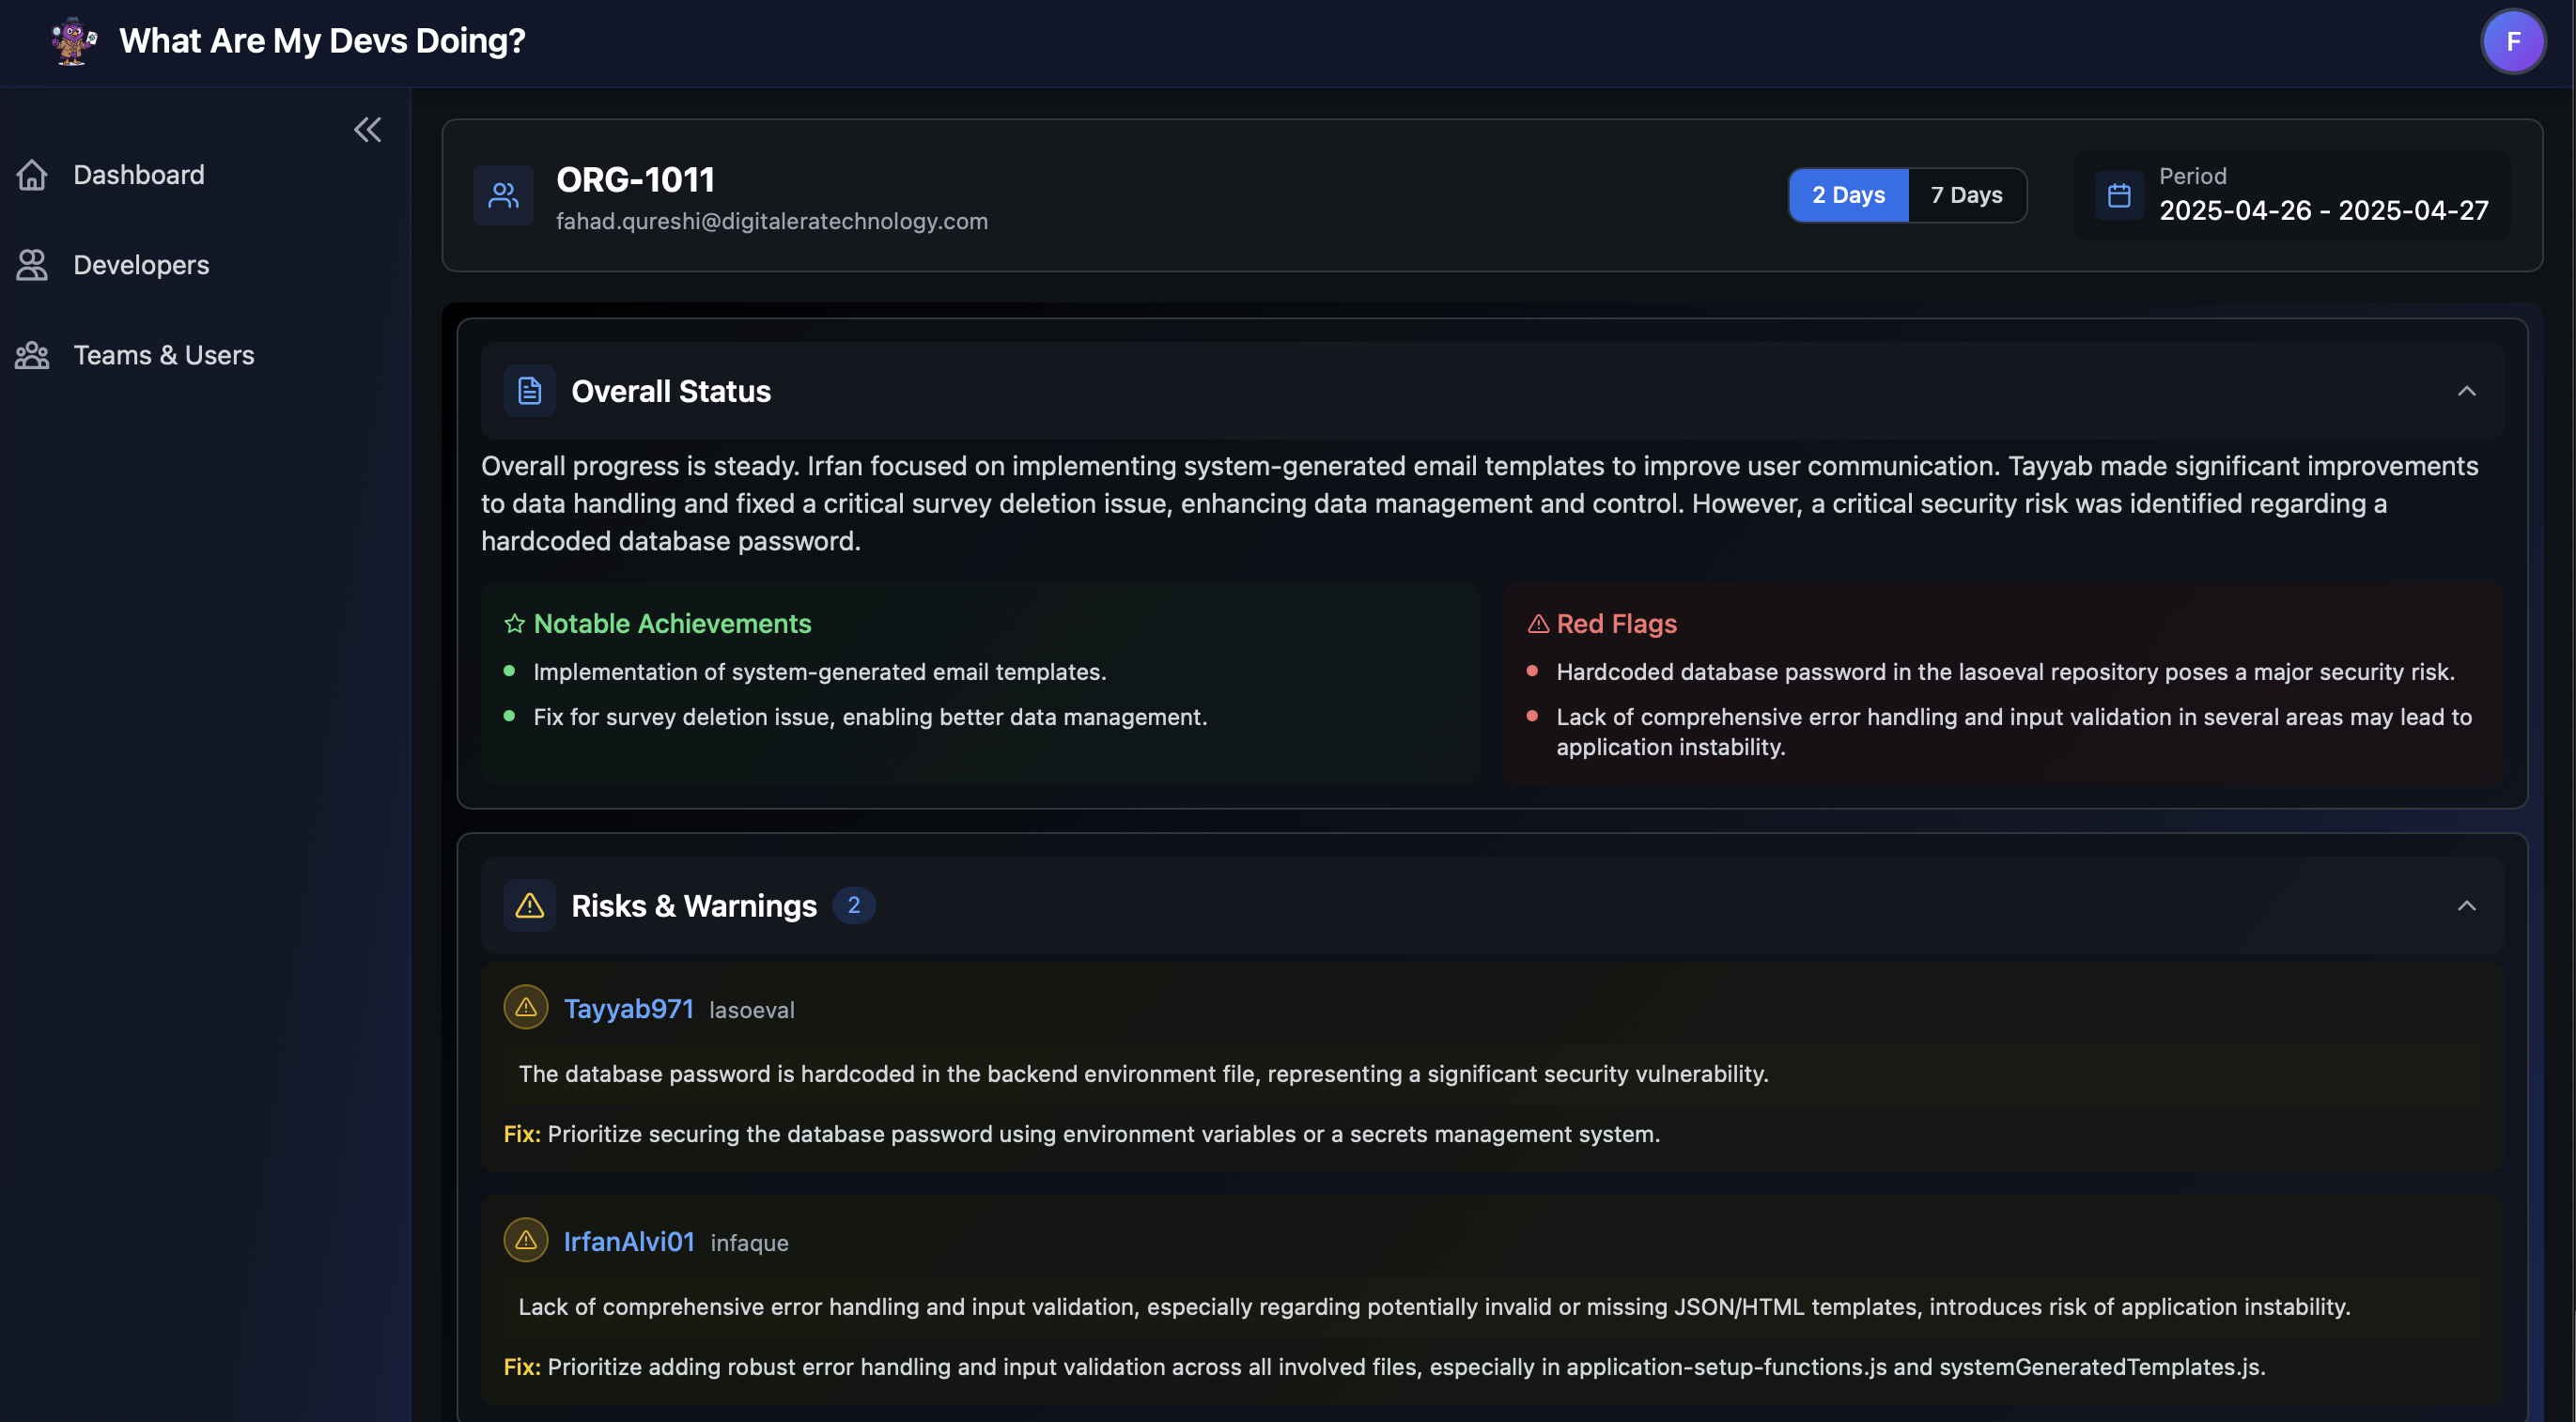The width and height of the screenshot is (2576, 1422).
Task: Click the IrfanAlvi01 risk description about JSON/HTML templates
Action: point(1434,1308)
